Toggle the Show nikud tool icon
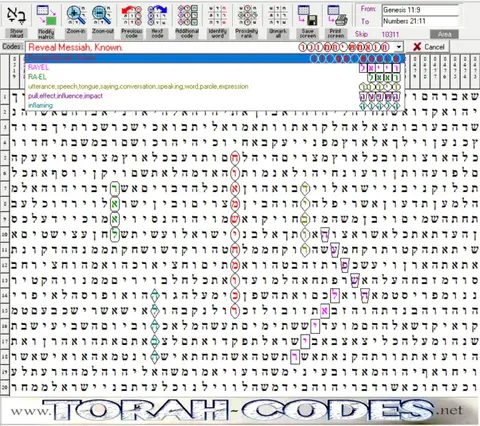The image size is (480, 426). tap(16, 16)
